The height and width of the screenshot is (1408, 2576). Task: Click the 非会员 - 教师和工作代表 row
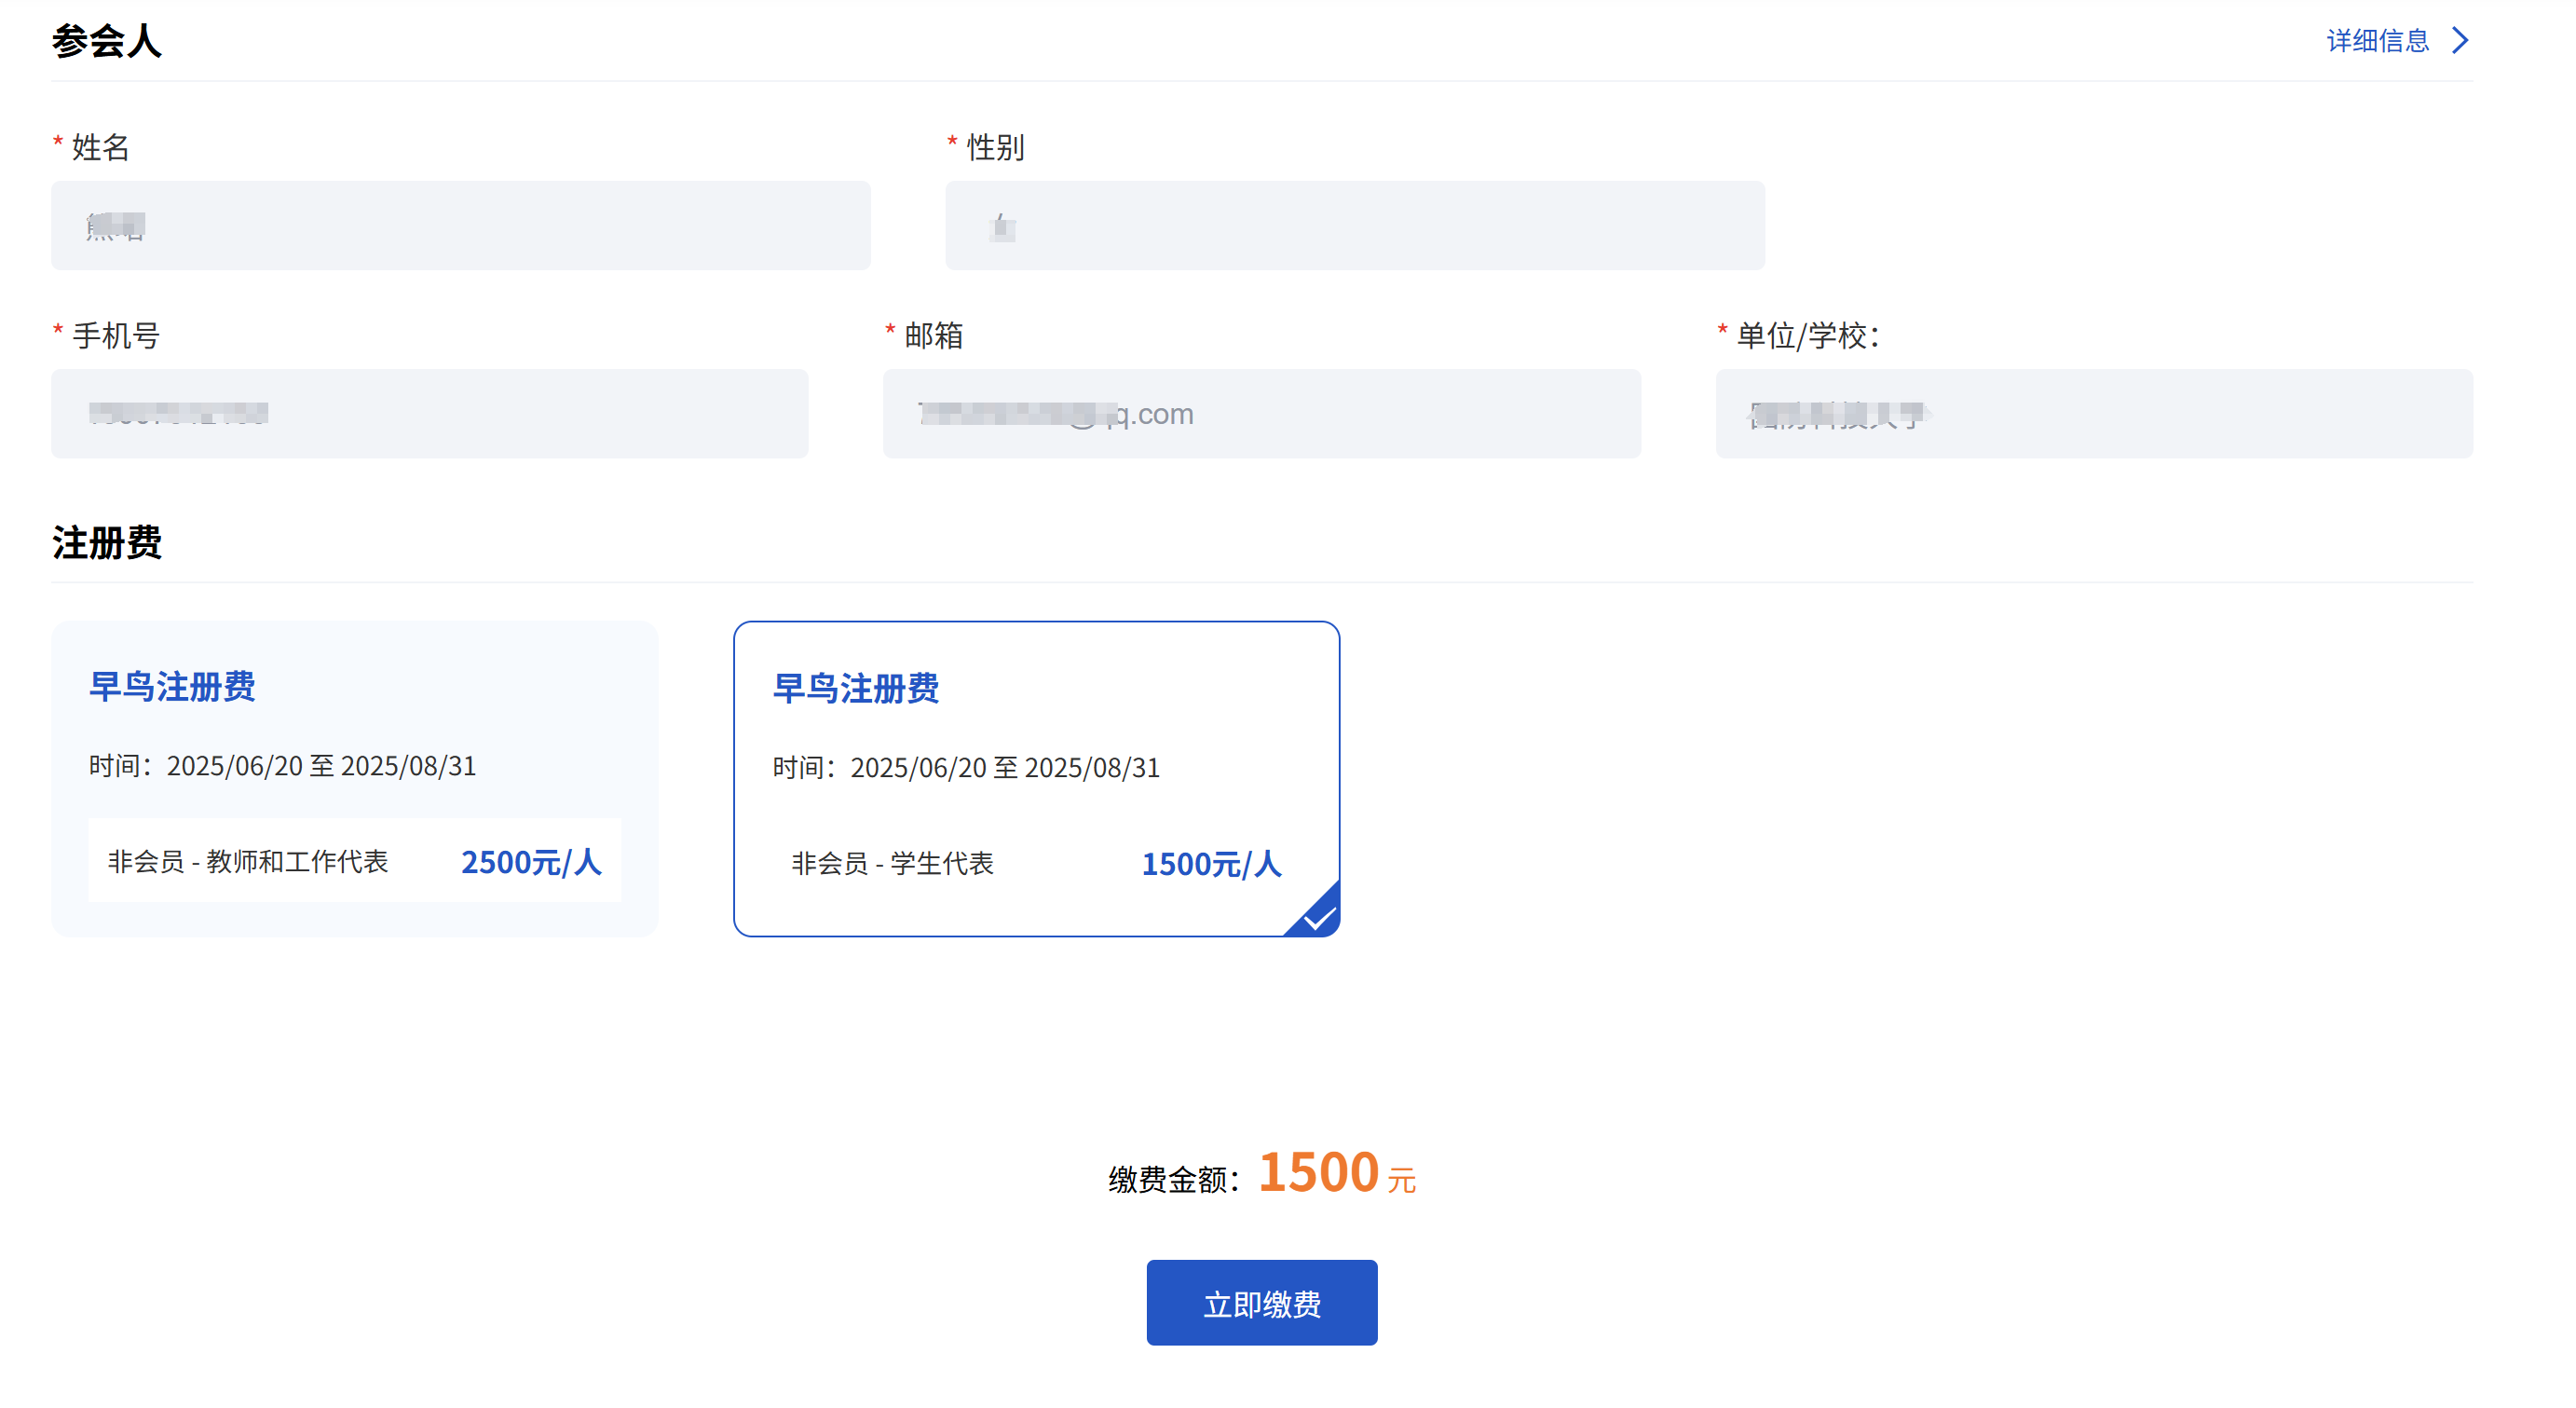click(x=354, y=861)
